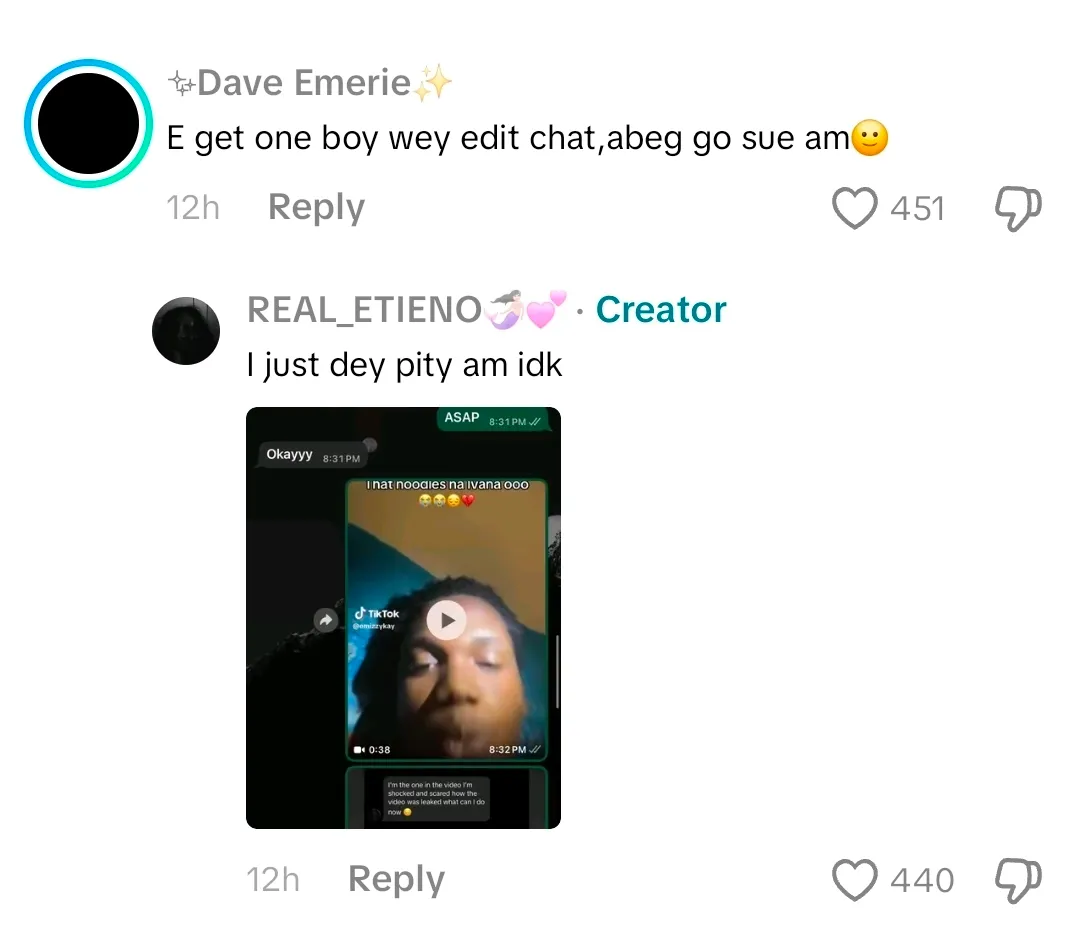The height and width of the screenshot is (929, 1080).
Task: Open Dave Emerie's profile picture
Action: tap(88, 123)
